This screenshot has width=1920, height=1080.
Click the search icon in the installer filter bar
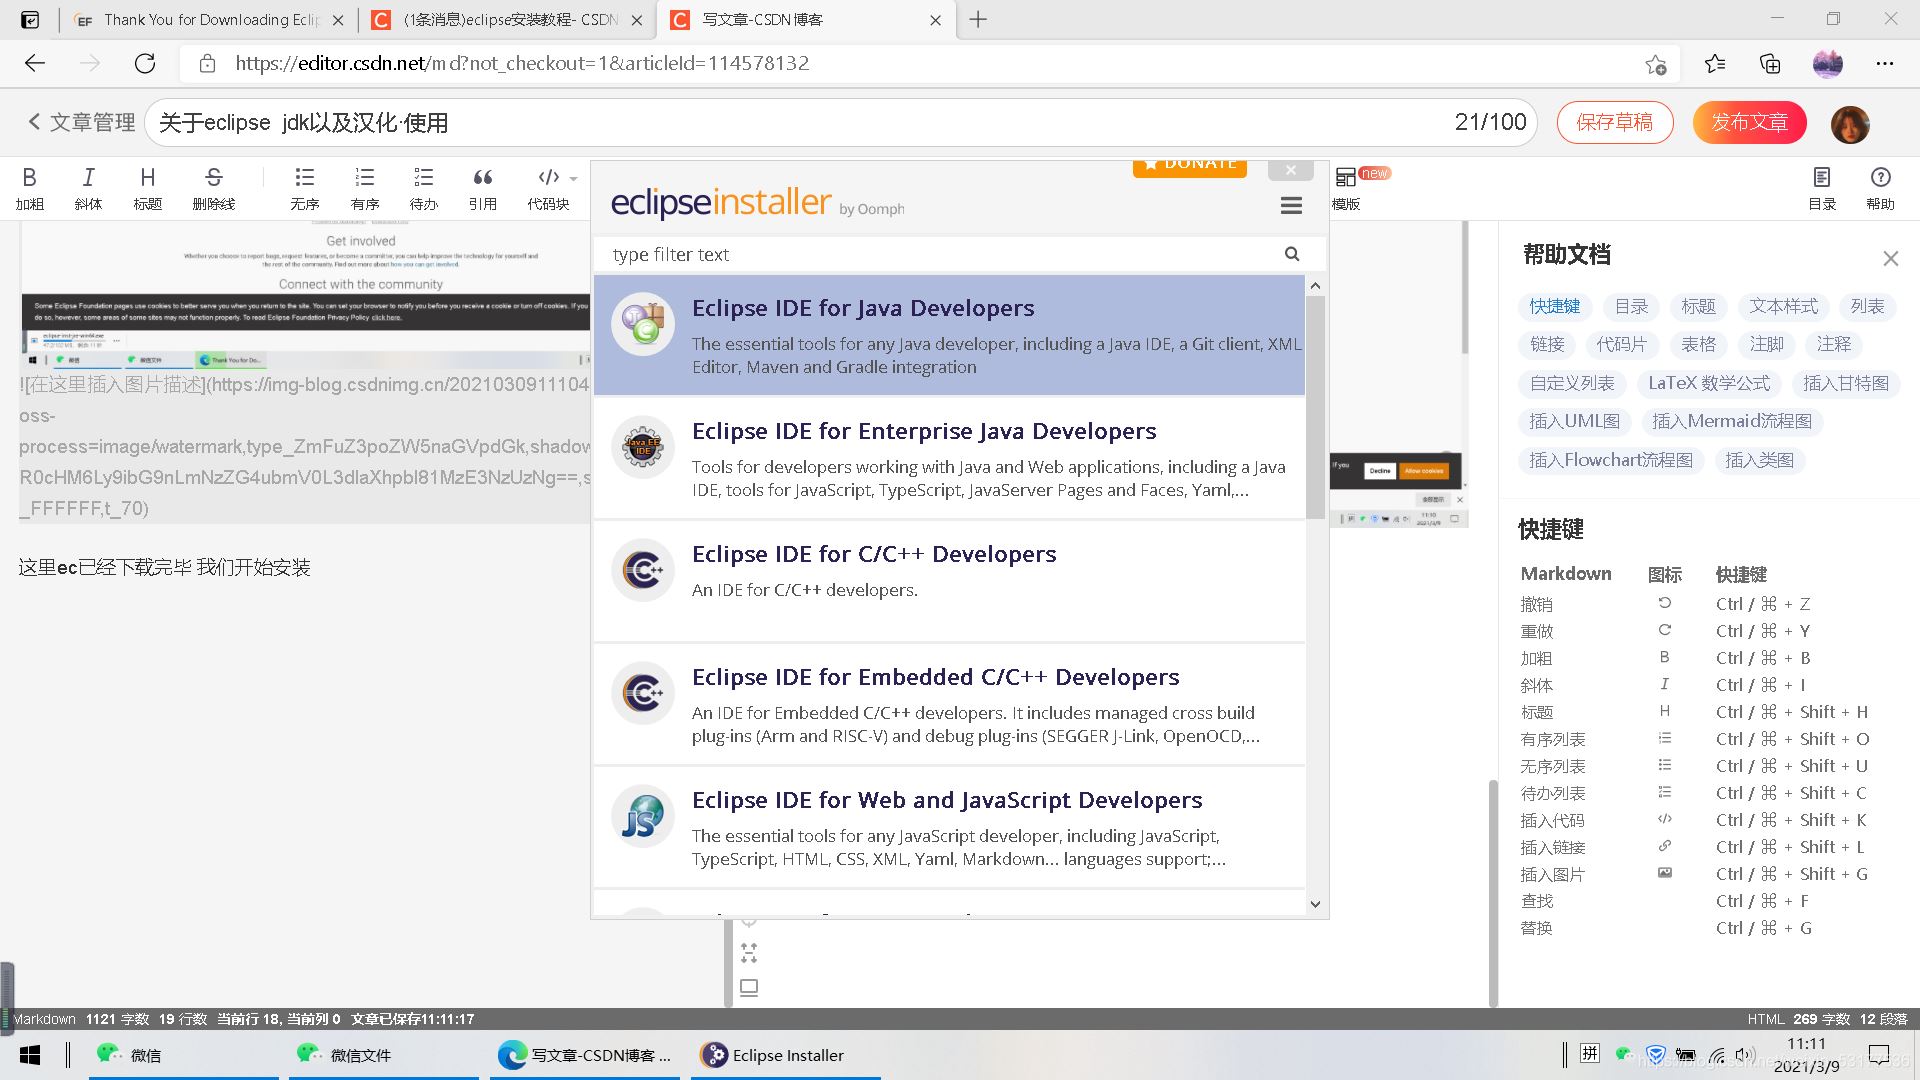point(1292,254)
